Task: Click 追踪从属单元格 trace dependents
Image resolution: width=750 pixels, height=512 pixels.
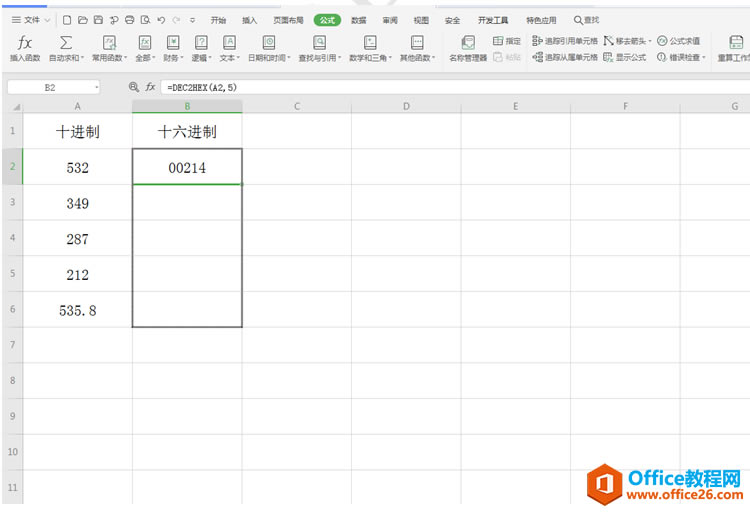Action: coord(564,57)
